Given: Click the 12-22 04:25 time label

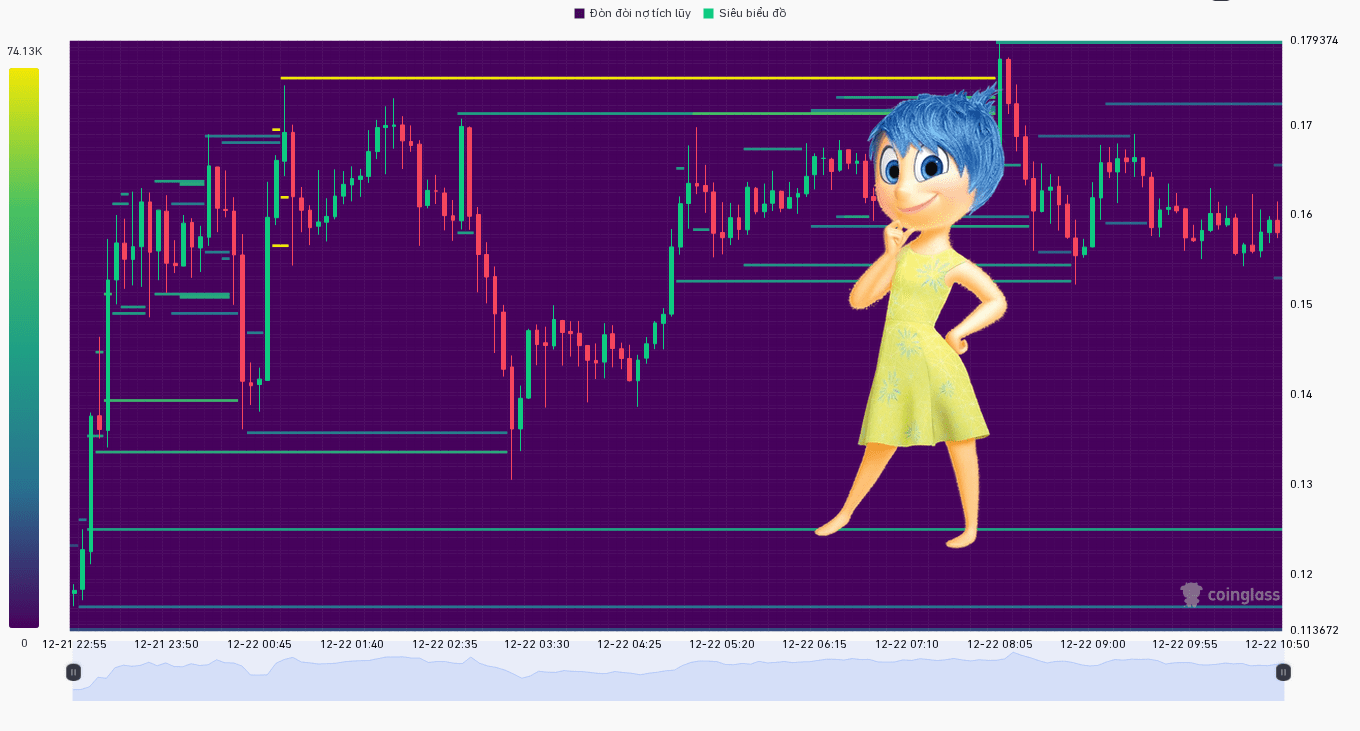Looking at the screenshot, I should [x=629, y=644].
